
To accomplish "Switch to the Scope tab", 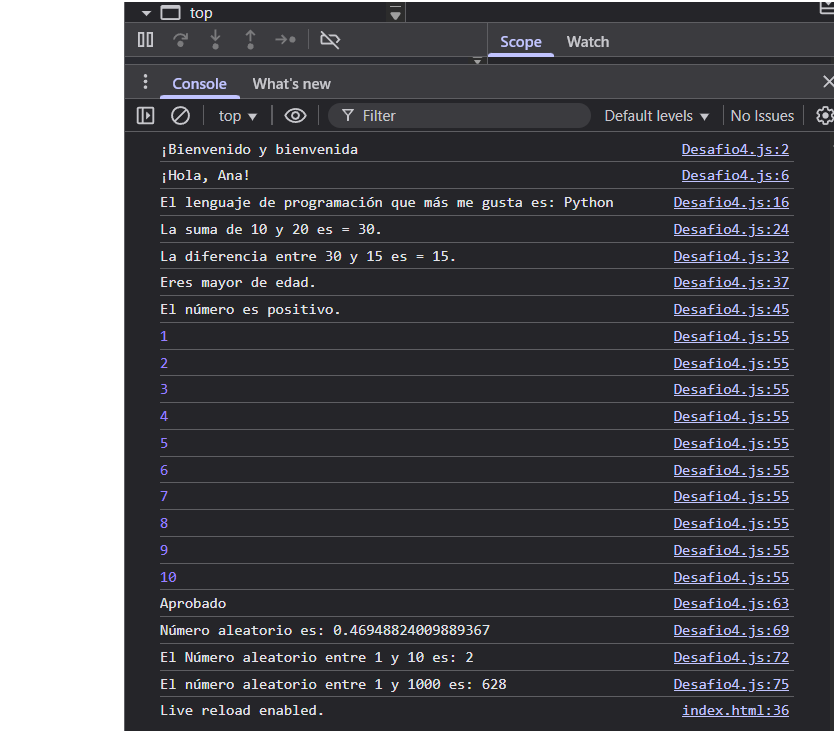I will click(520, 42).
